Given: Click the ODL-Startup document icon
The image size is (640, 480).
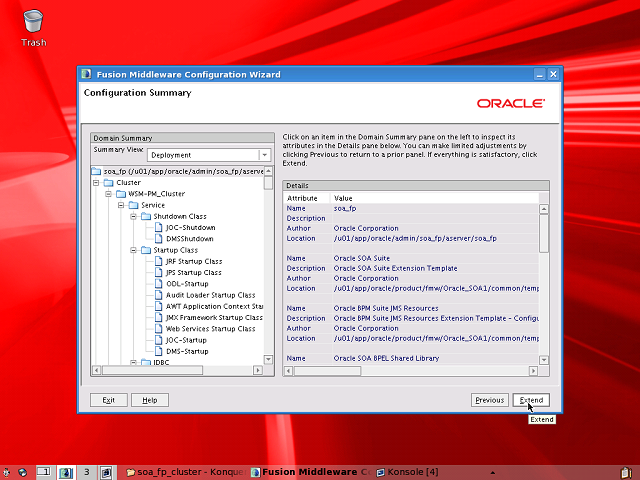Looking at the screenshot, I should coord(159,284).
